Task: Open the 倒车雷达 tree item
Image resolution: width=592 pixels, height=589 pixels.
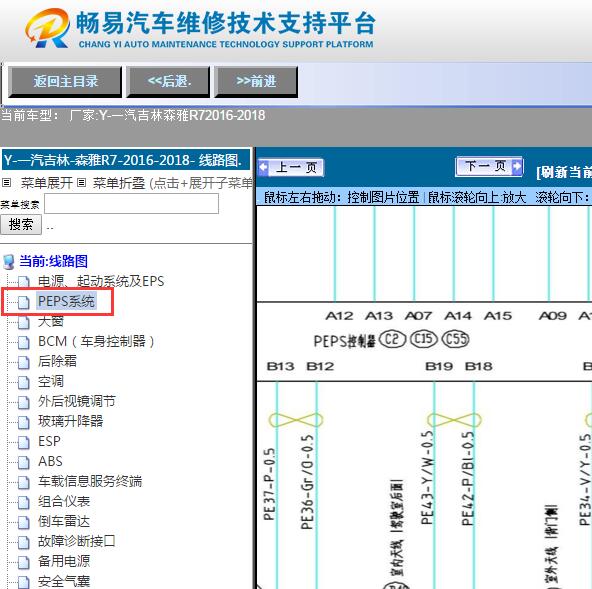Action: click(x=64, y=521)
